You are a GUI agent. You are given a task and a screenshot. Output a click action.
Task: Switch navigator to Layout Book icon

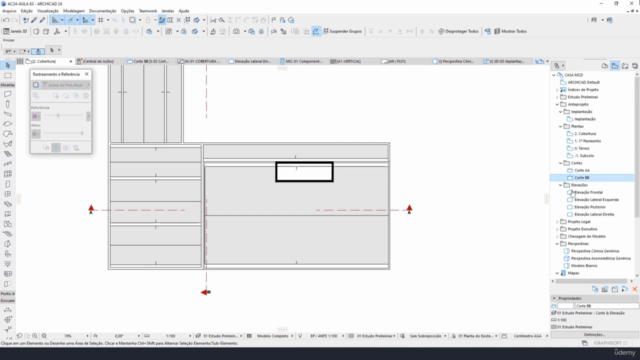tap(625, 66)
